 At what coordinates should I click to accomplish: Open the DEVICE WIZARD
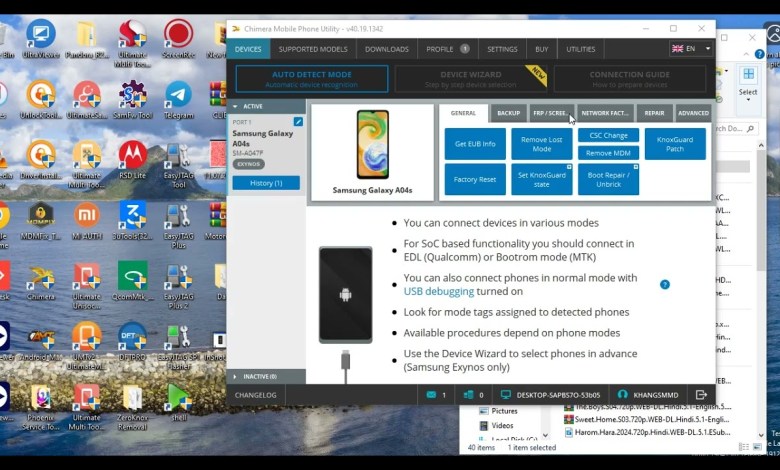[471, 79]
